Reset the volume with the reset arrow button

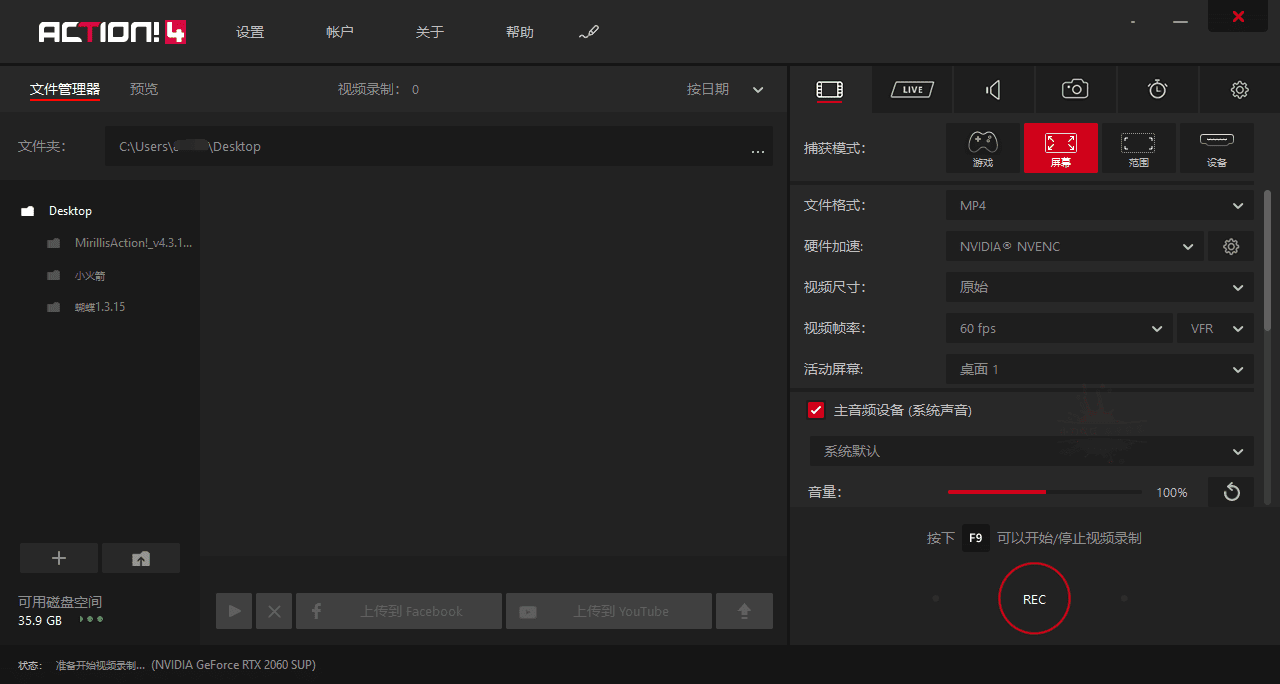click(1230, 491)
